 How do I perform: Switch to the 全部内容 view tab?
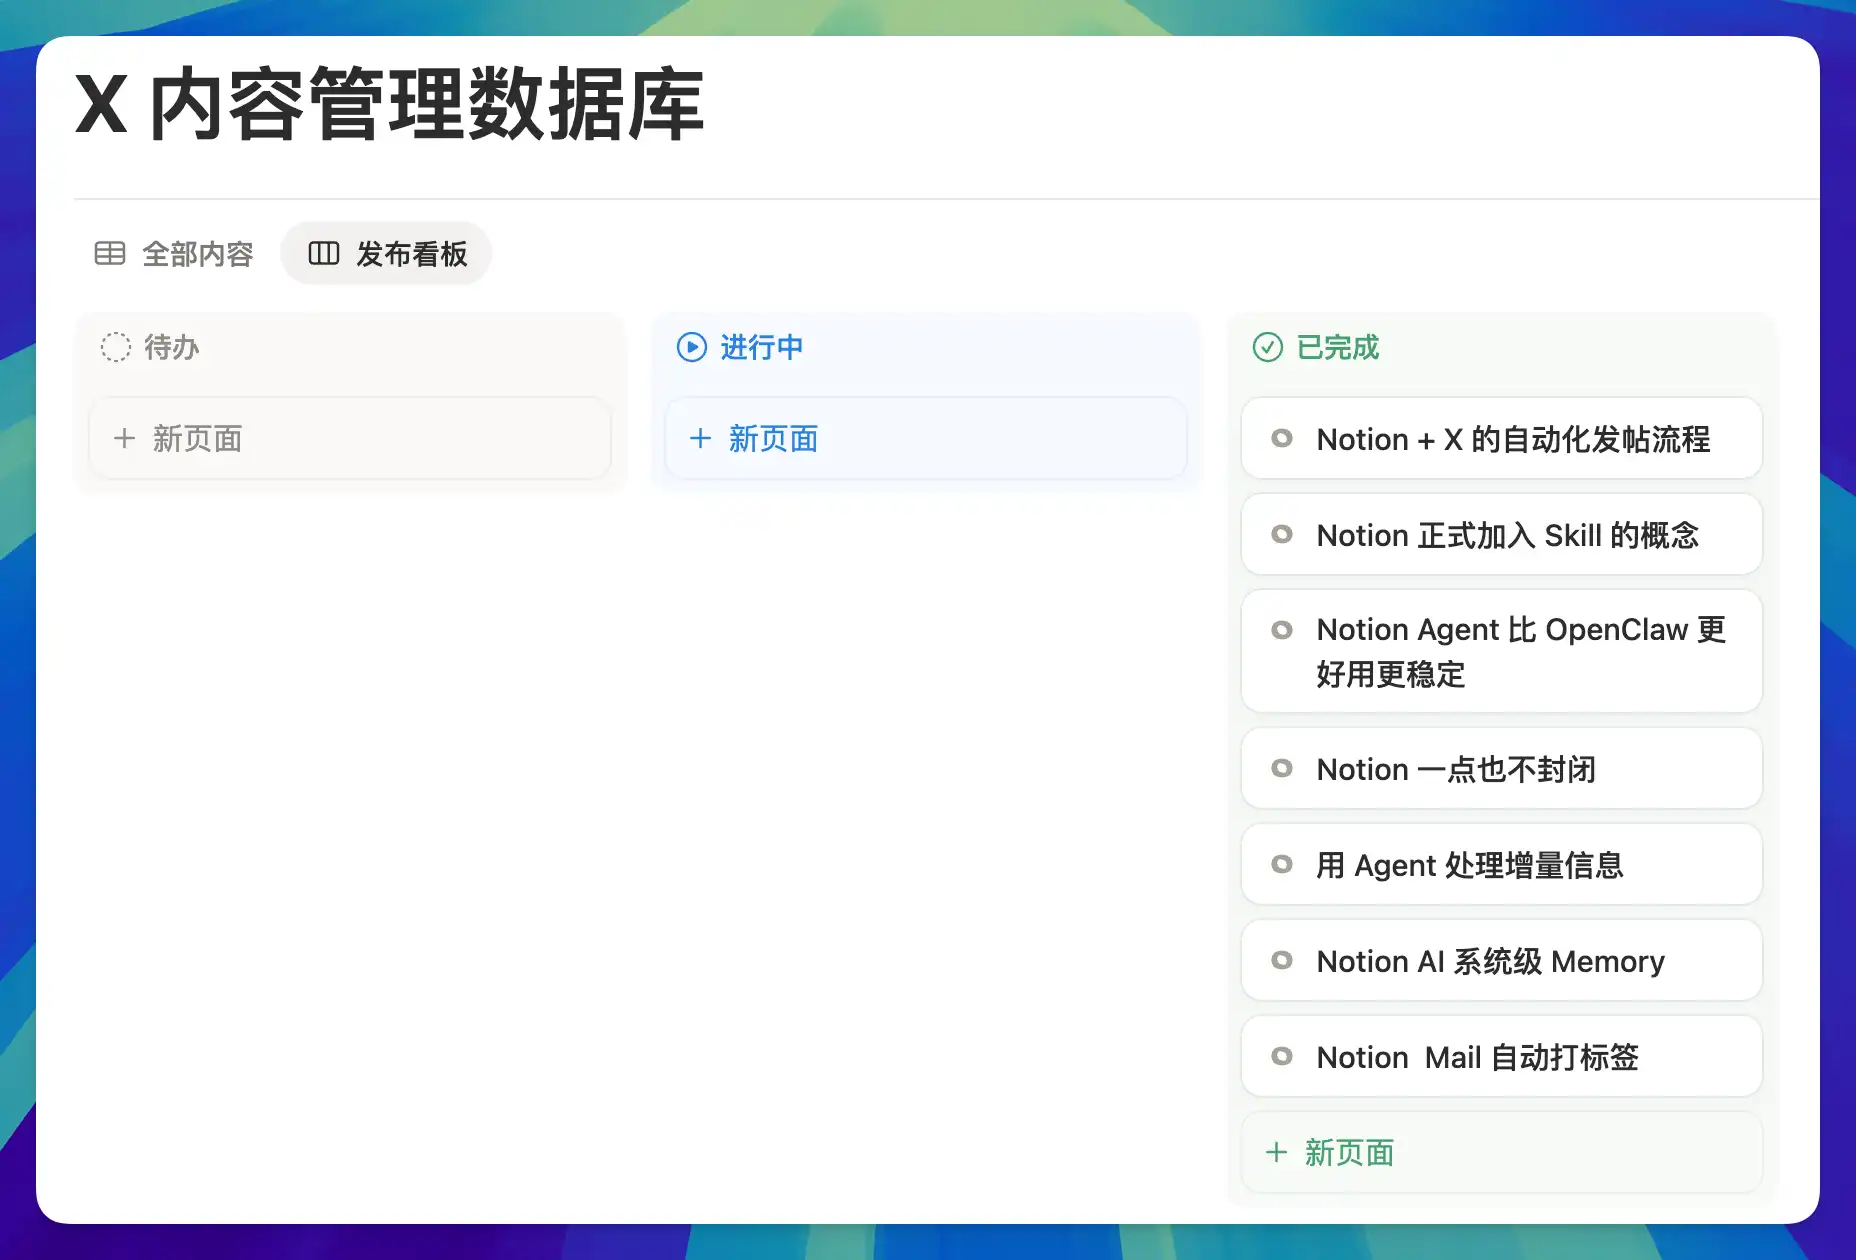tap(197, 254)
